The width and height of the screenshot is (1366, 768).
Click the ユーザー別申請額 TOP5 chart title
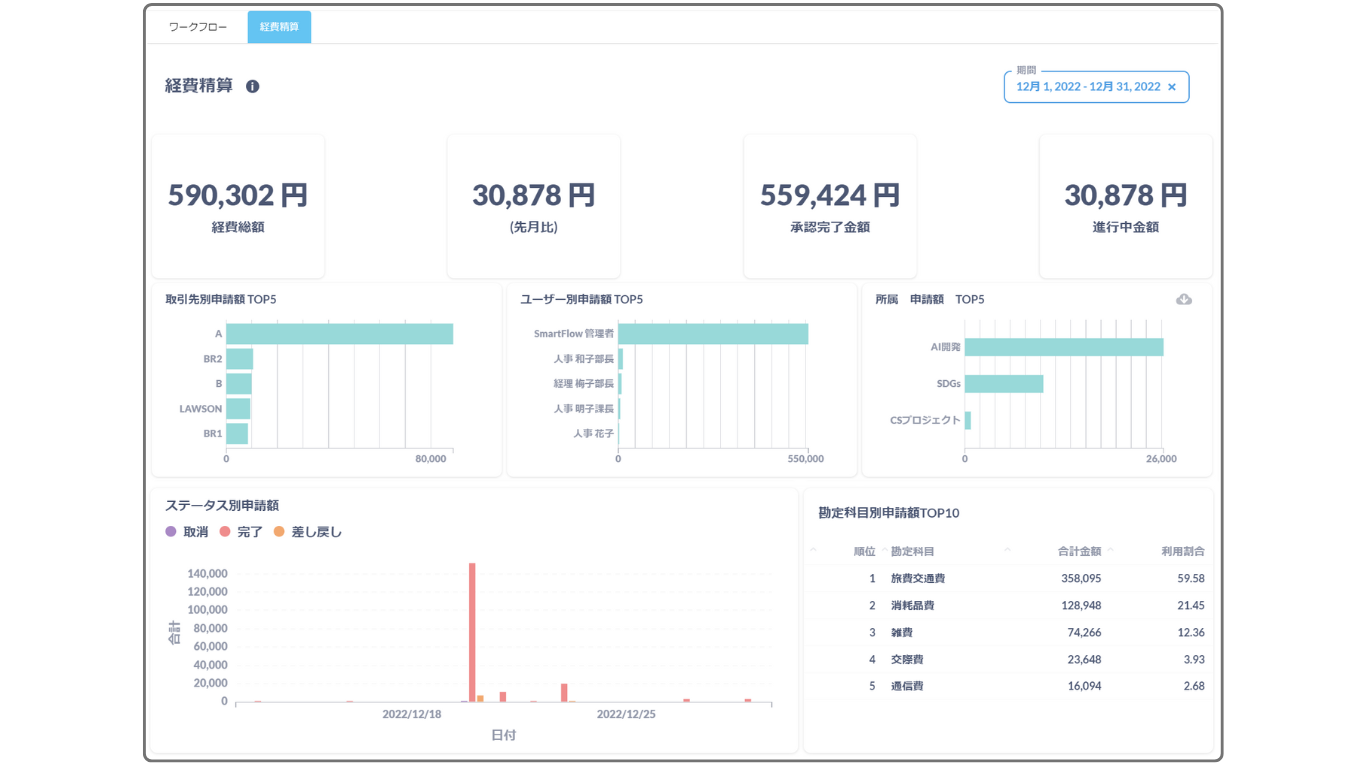[x=581, y=299]
